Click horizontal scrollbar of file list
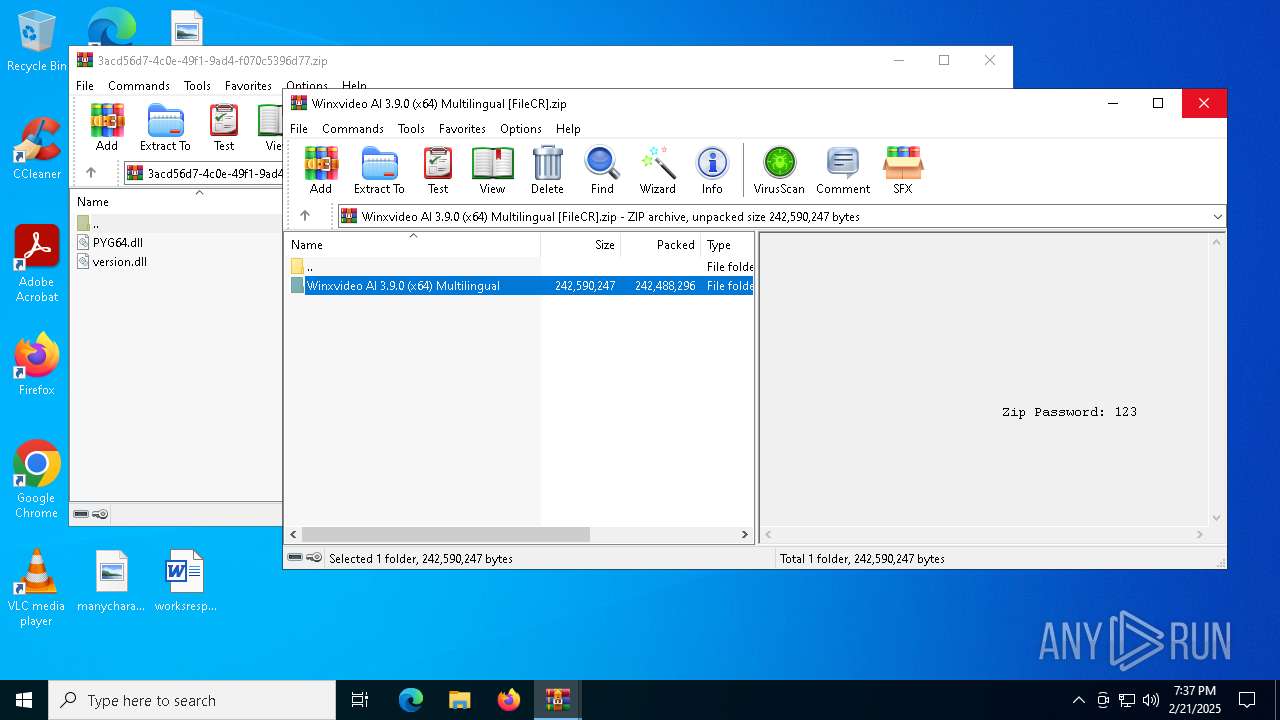This screenshot has width=1280, height=720. (x=446, y=535)
